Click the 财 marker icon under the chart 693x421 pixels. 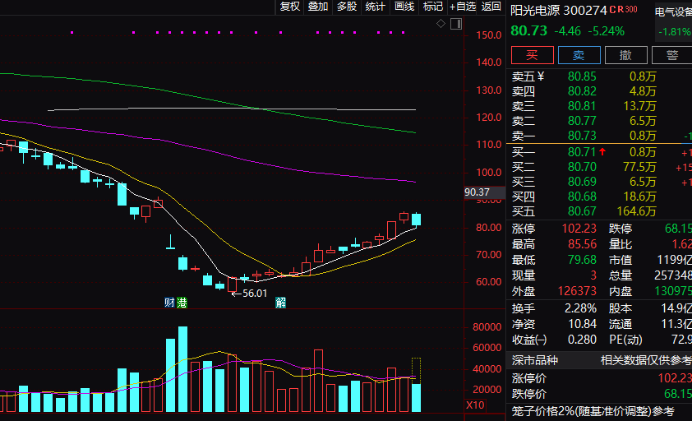point(169,303)
